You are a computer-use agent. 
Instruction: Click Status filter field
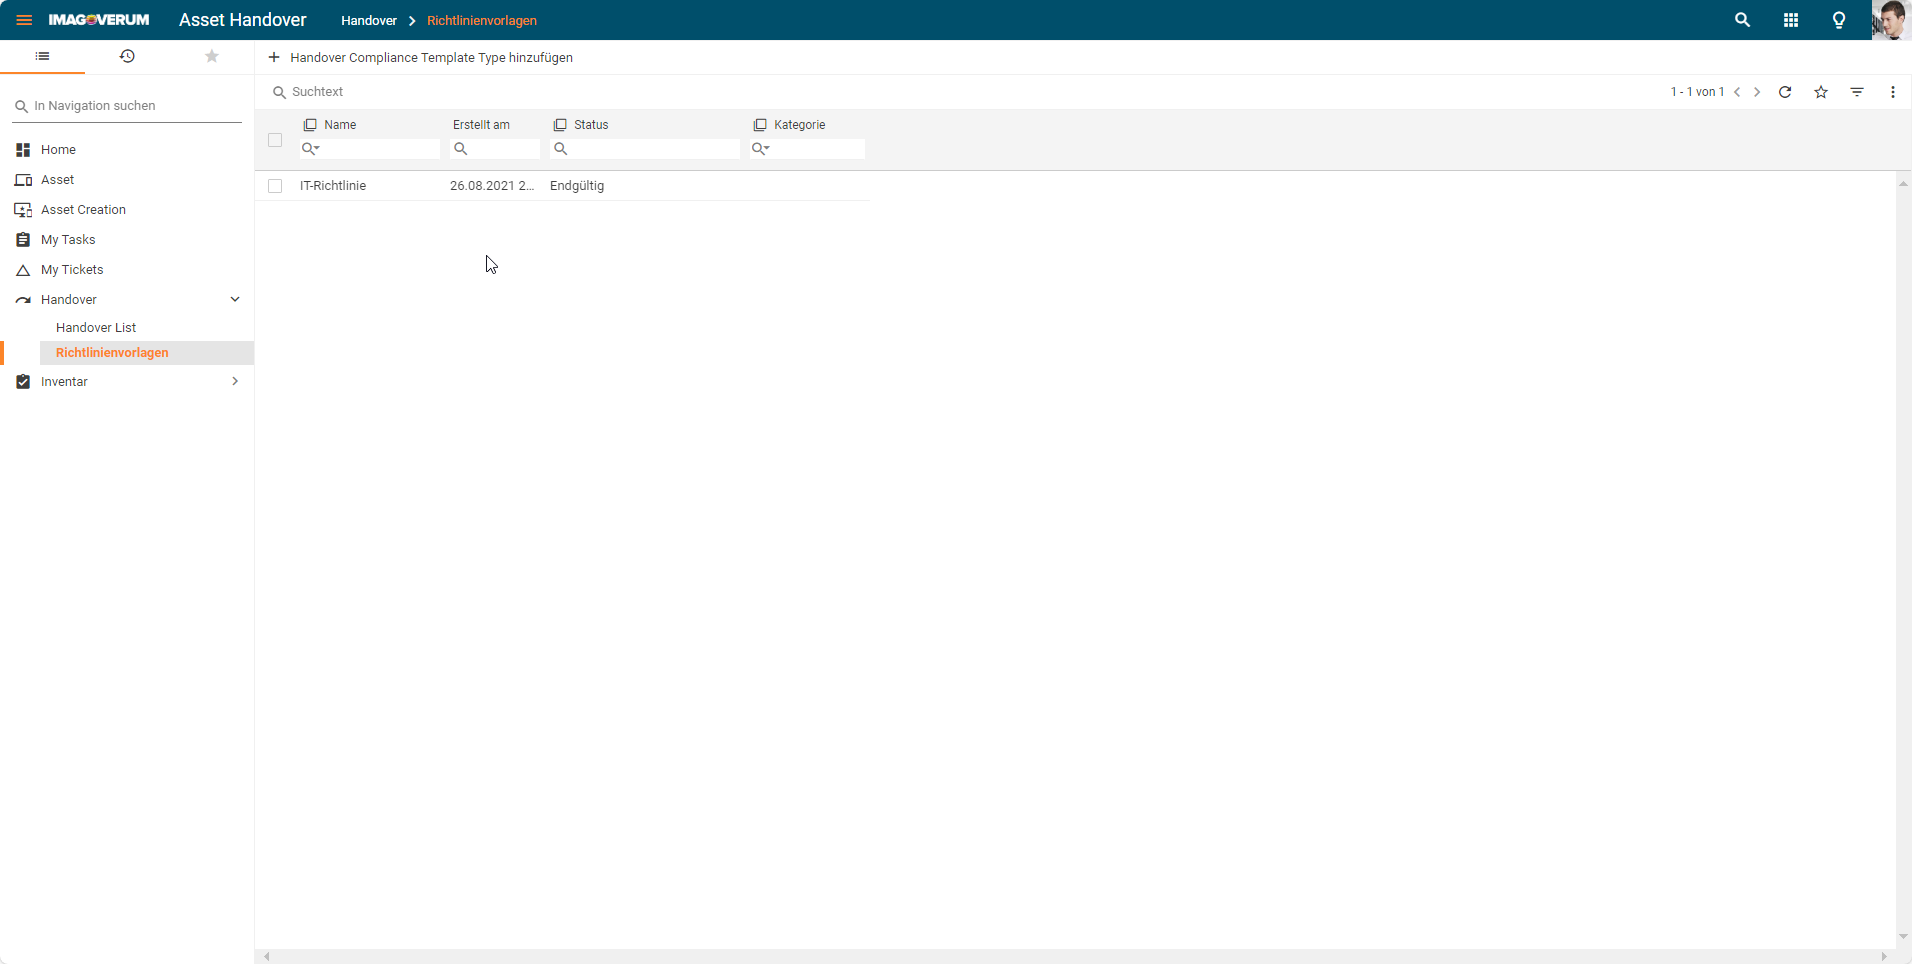tap(645, 149)
